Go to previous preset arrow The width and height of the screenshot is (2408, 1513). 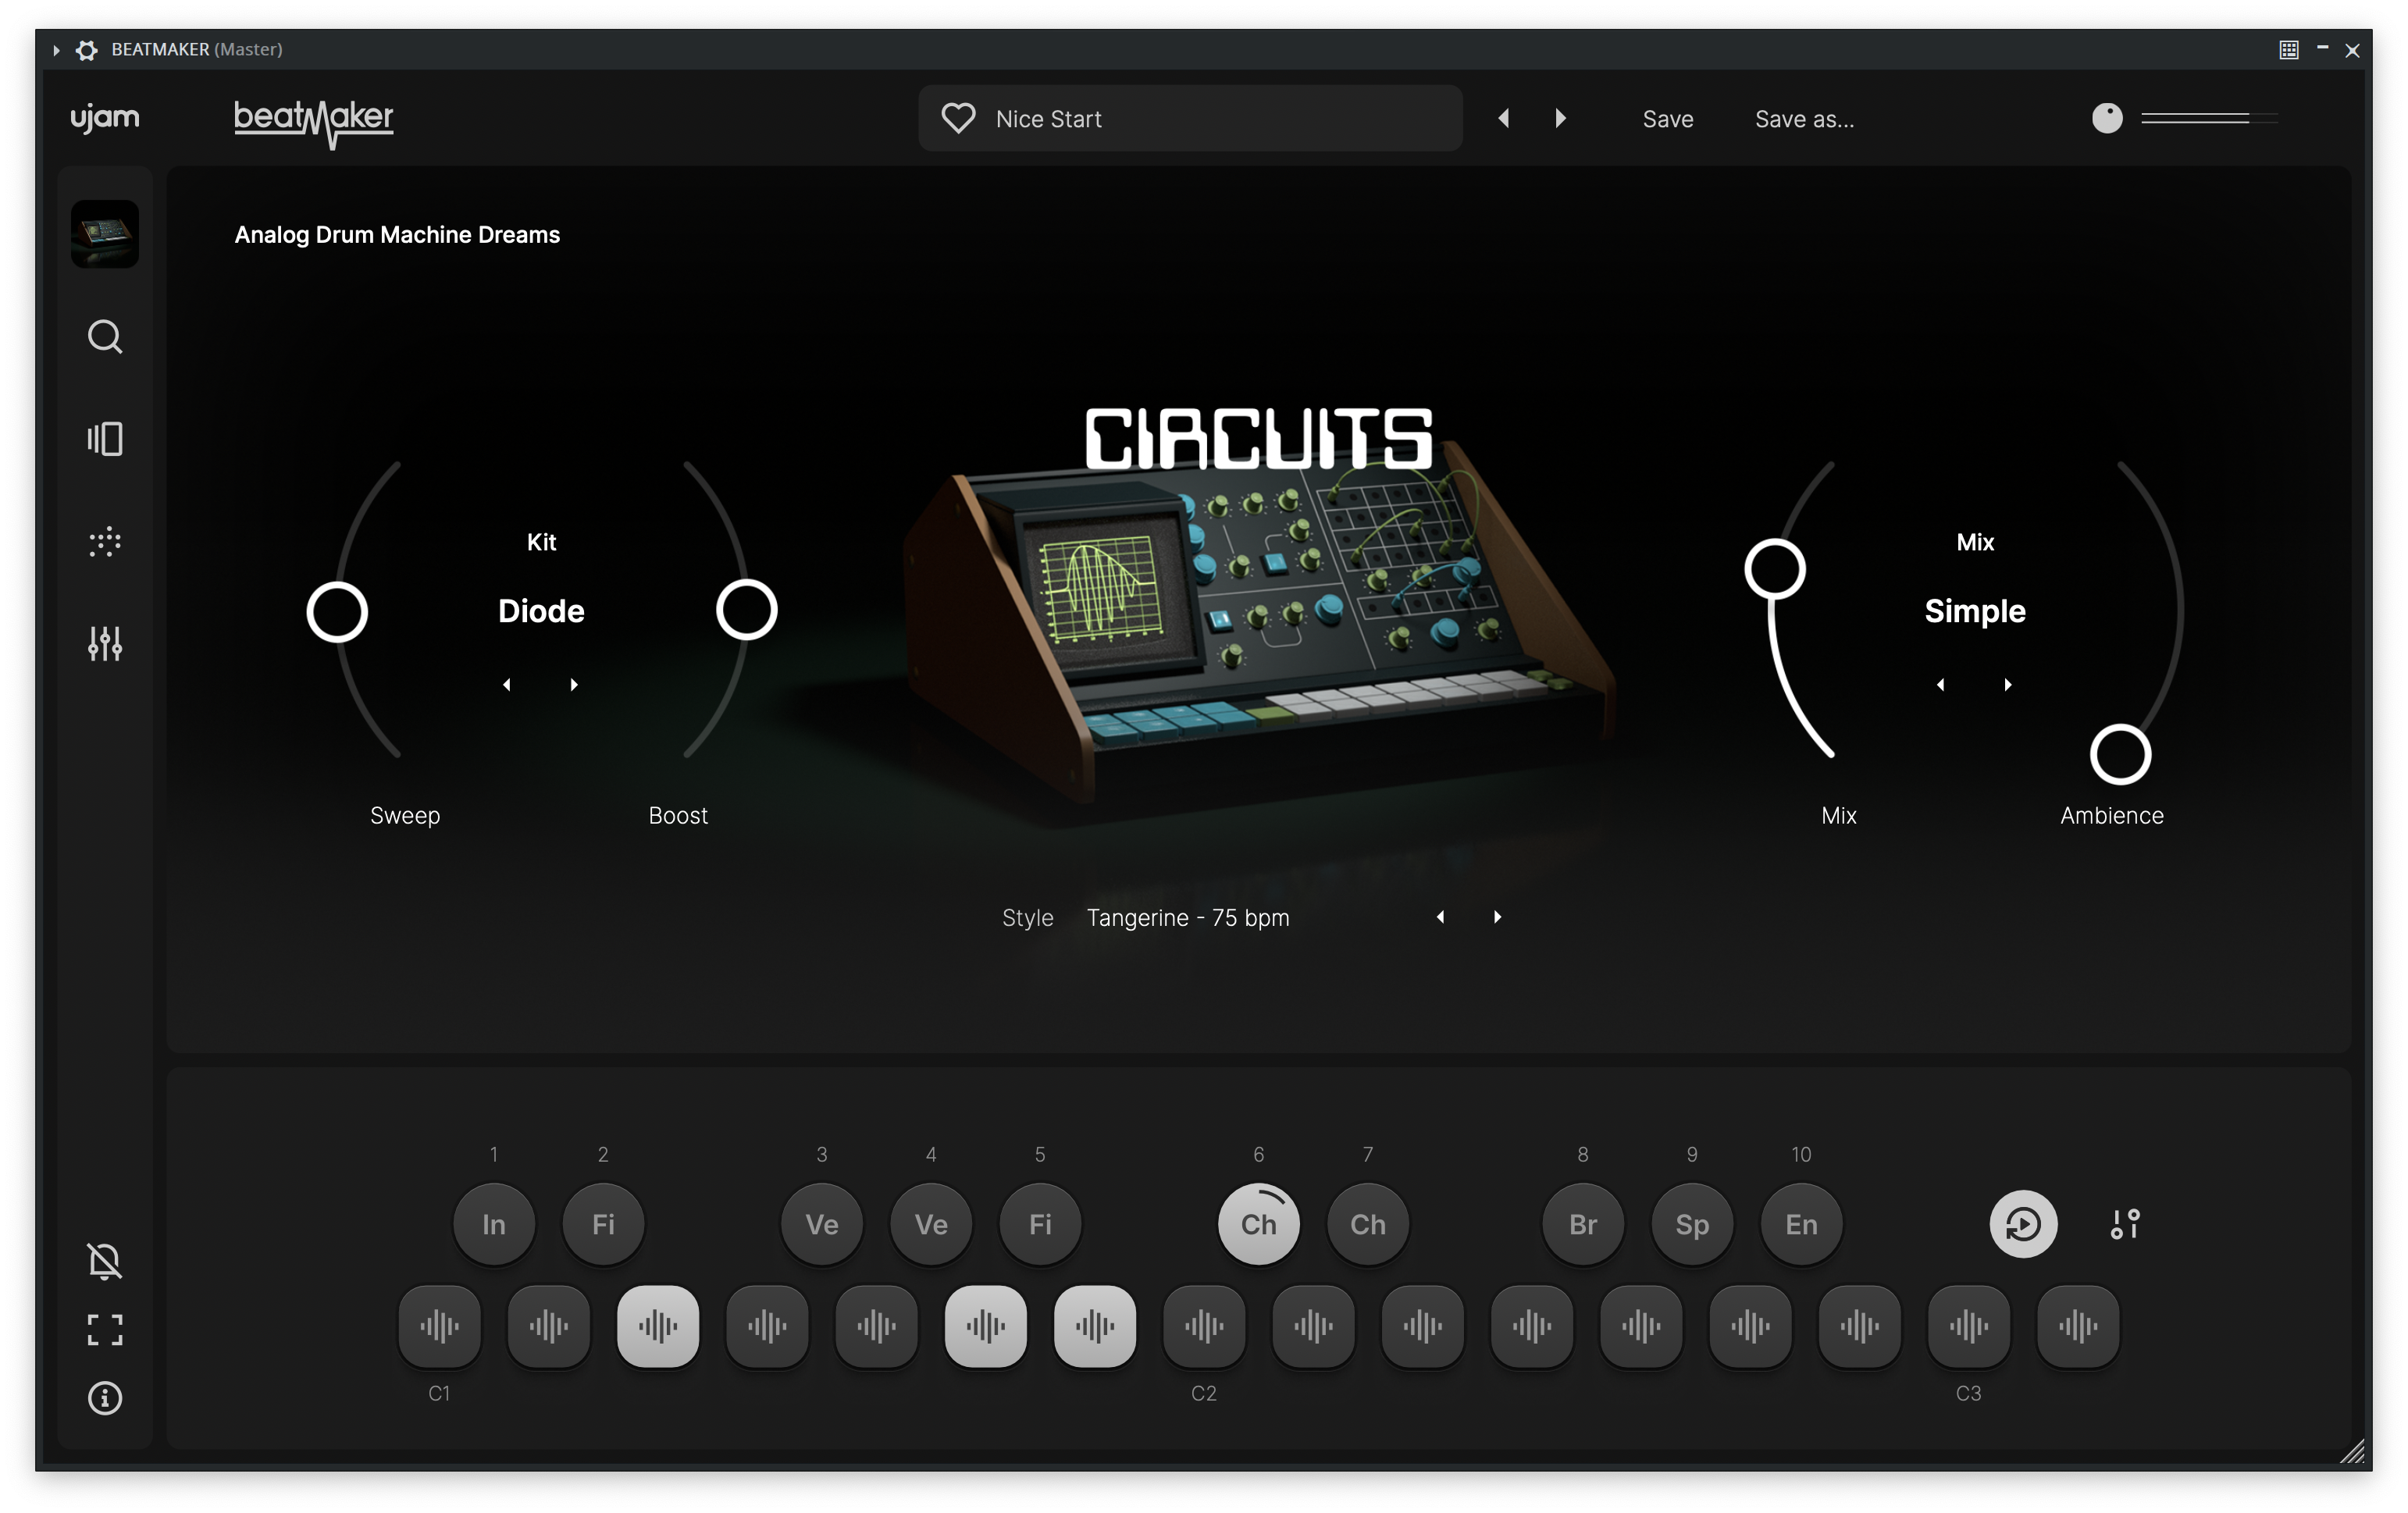pyautogui.click(x=1504, y=118)
